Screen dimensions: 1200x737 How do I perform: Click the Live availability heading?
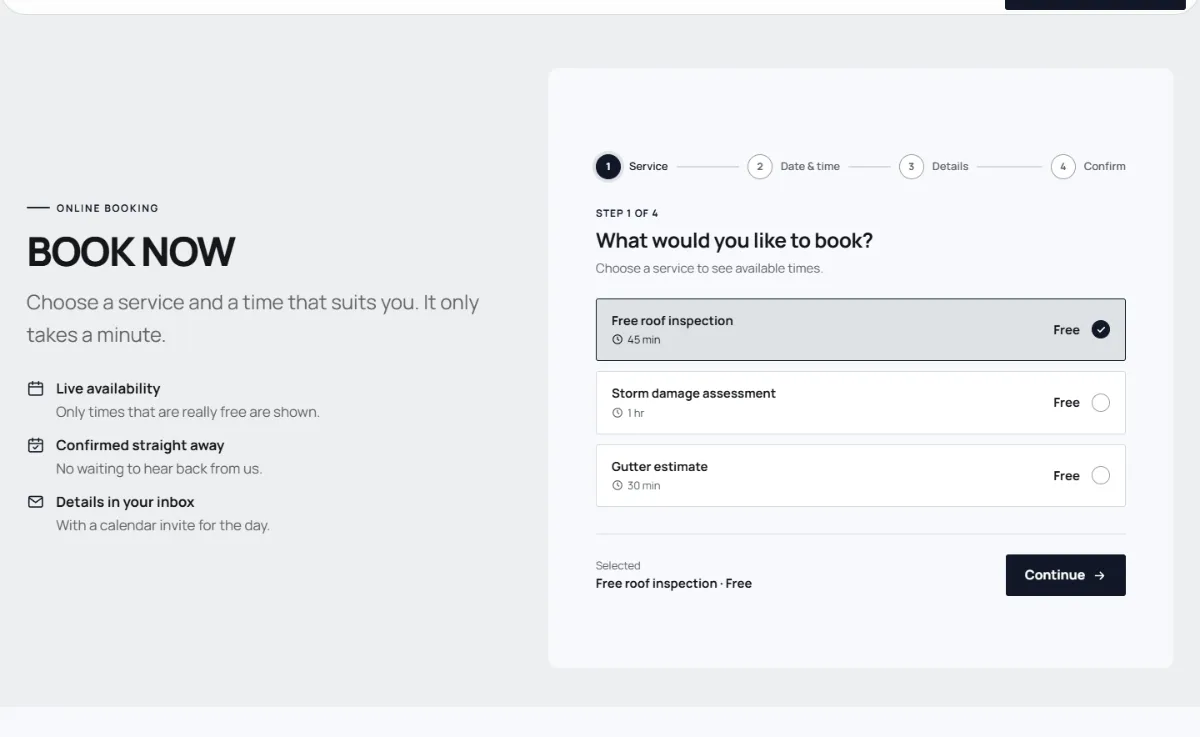pyautogui.click(x=108, y=389)
